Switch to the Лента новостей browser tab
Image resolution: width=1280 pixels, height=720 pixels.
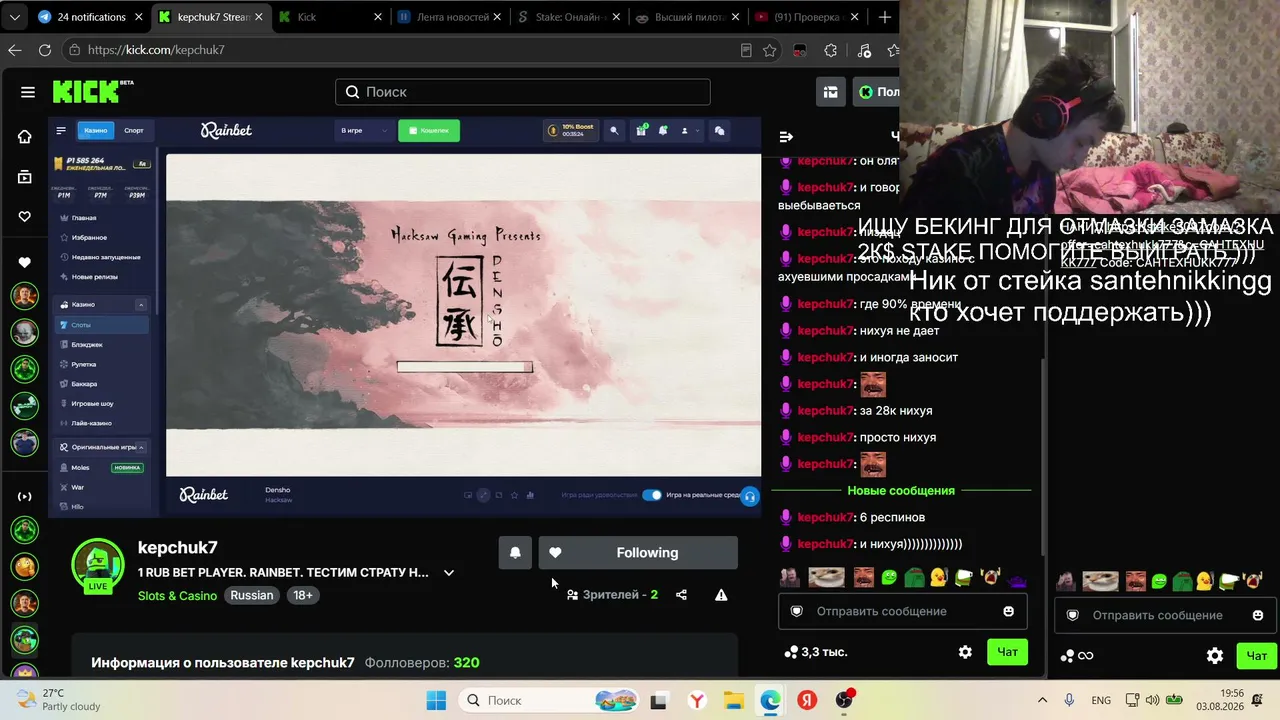[449, 17]
